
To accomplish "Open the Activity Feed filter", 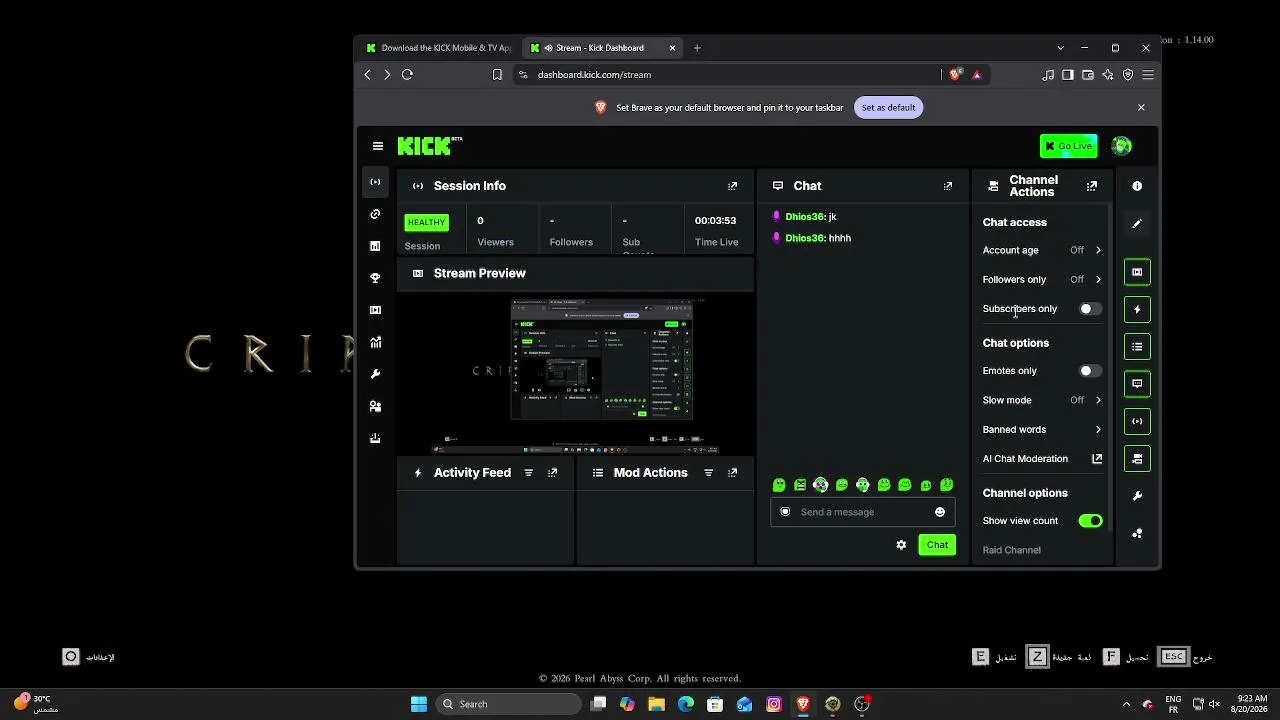I will point(529,473).
